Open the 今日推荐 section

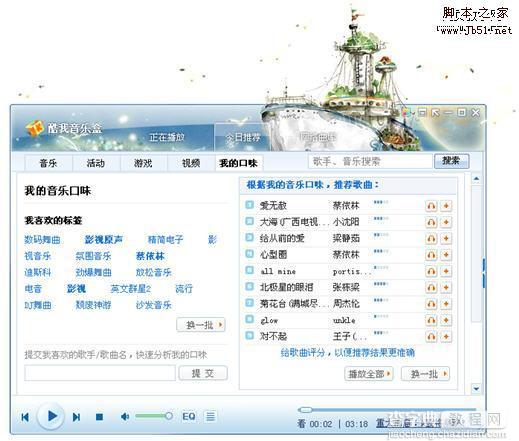coord(243,137)
